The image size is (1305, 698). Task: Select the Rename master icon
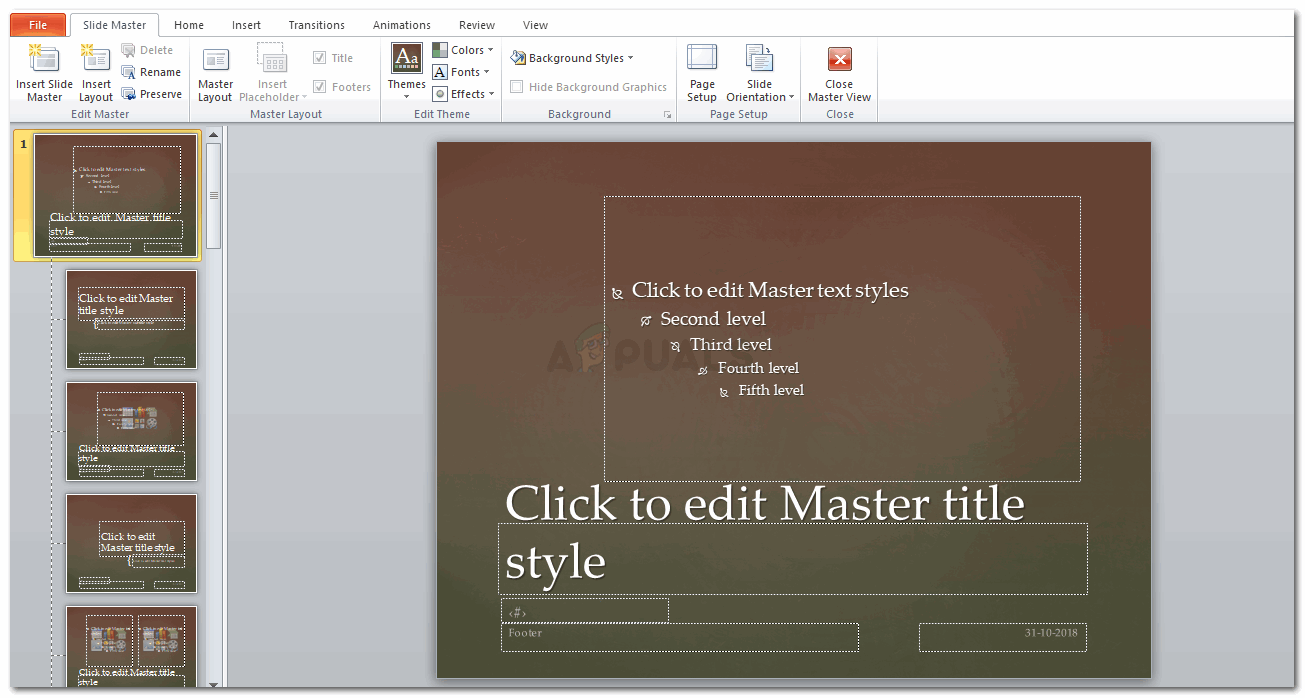tap(129, 72)
